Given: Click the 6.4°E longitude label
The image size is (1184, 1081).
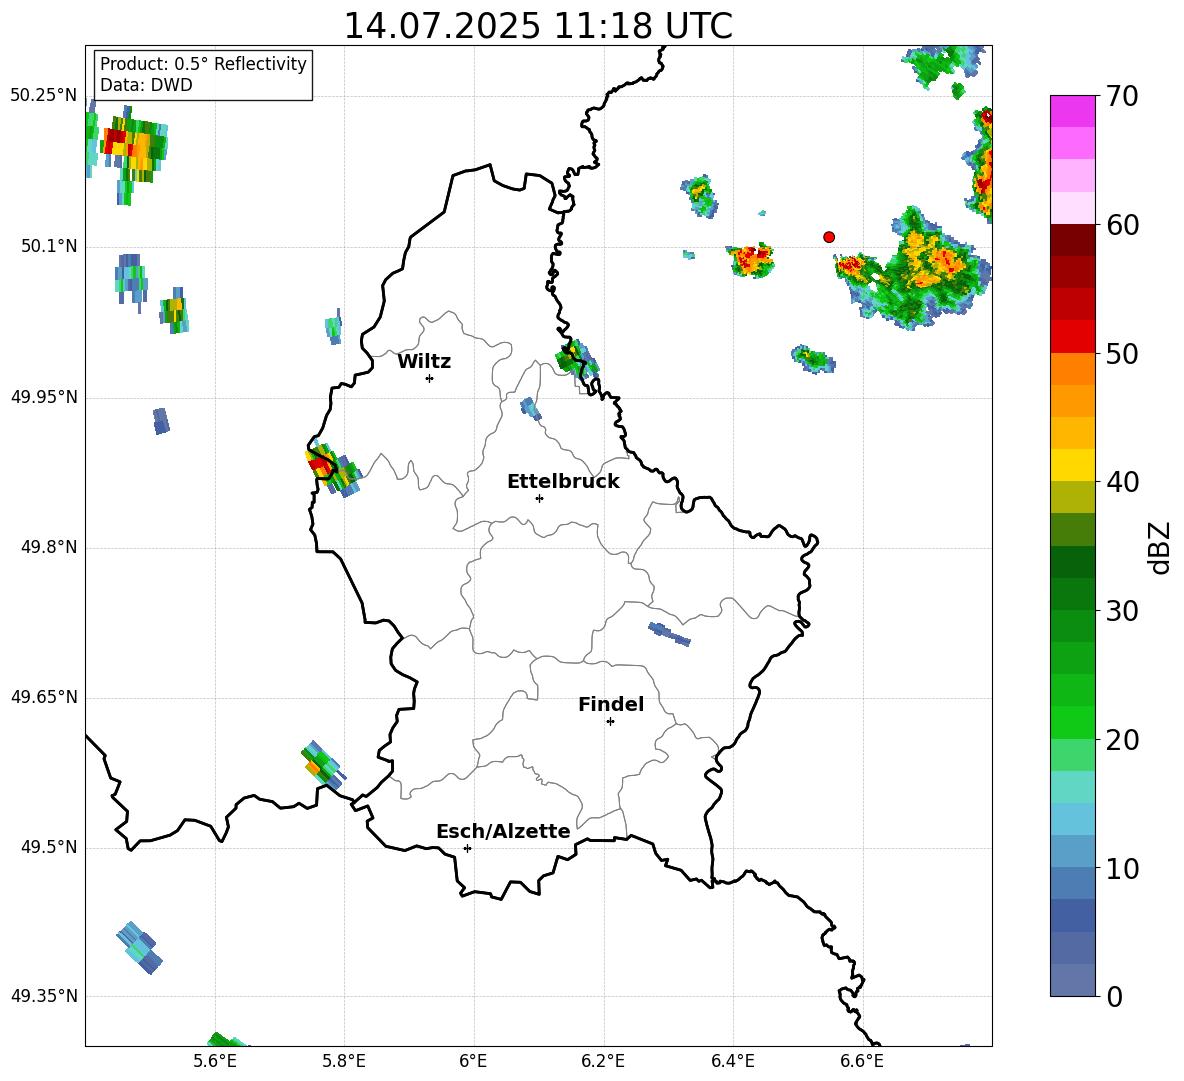Looking at the screenshot, I should pos(732,1061).
